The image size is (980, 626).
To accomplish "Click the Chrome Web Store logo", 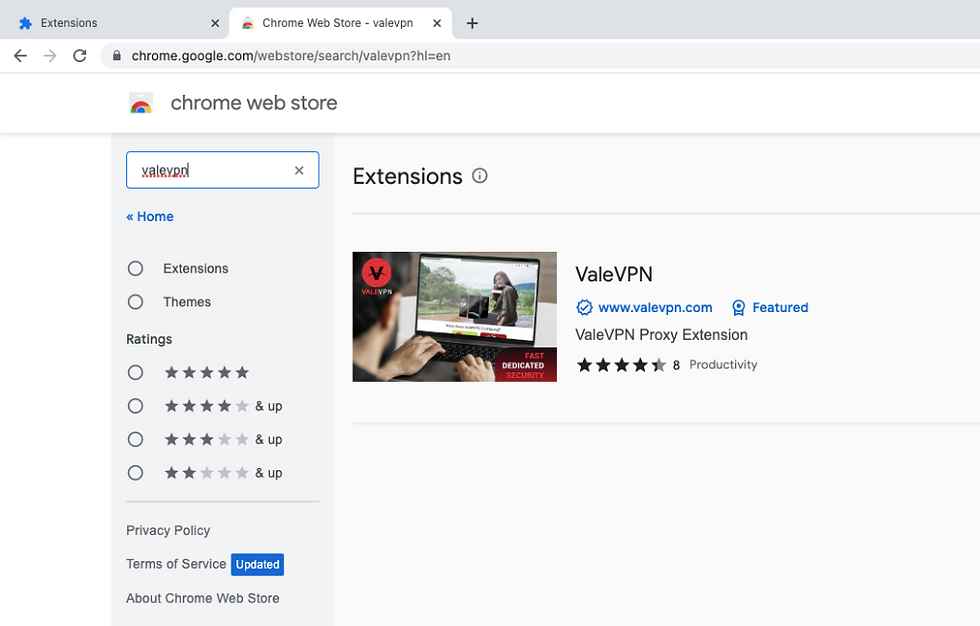I will [x=141, y=103].
